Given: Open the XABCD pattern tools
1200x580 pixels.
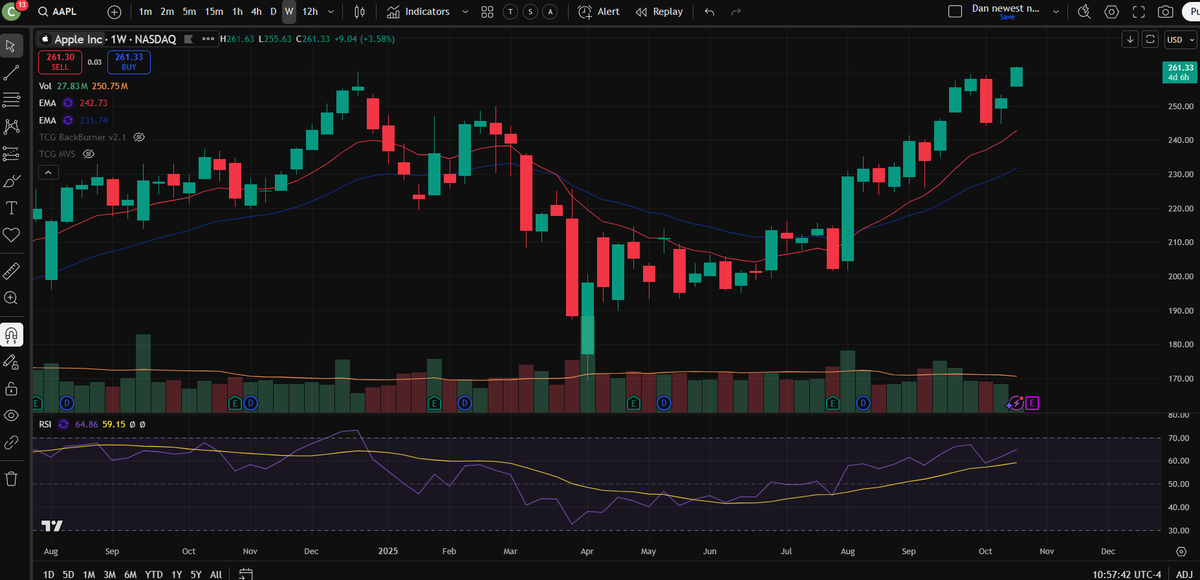Looking at the screenshot, I should coord(12,127).
